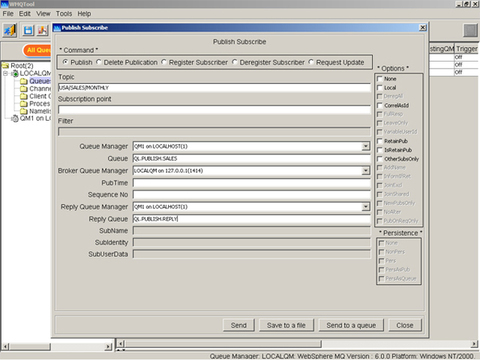
Task: Select the Delete Publication radio button
Action: click(99, 62)
